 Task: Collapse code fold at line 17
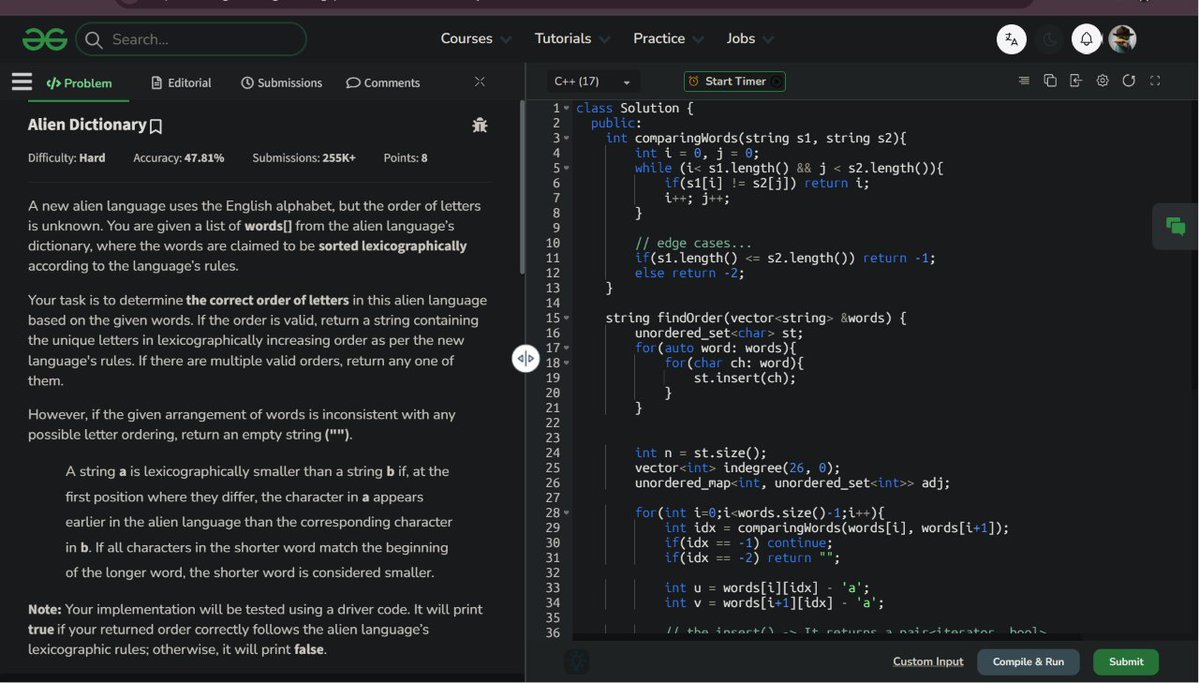pyautogui.click(x=567, y=348)
